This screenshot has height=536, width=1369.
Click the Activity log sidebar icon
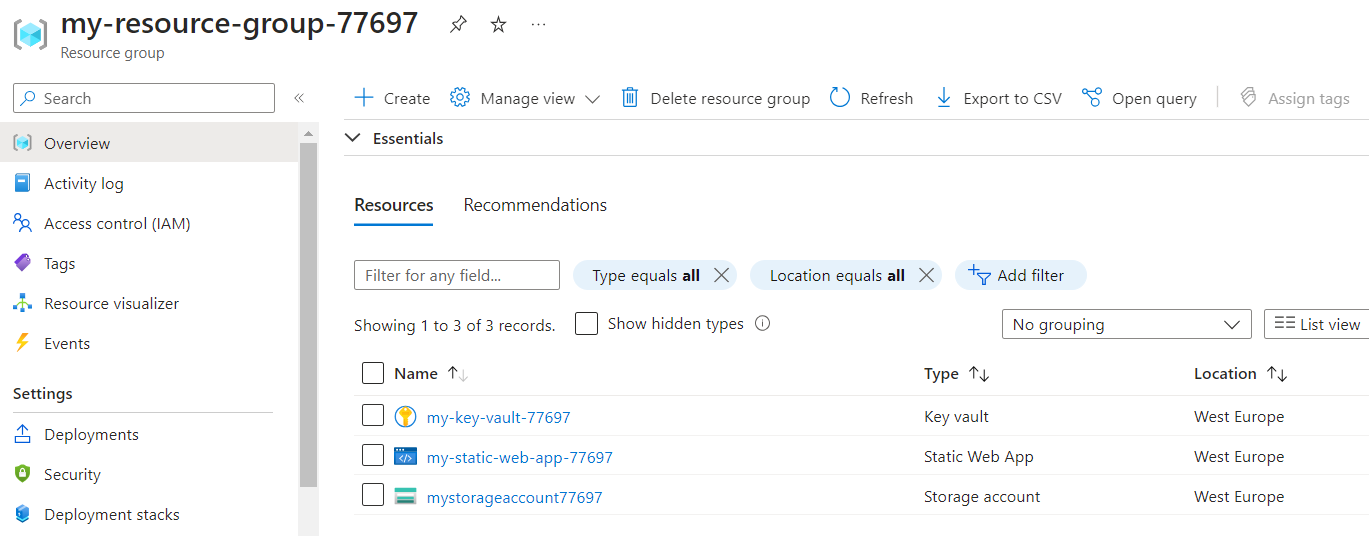(23, 183)
